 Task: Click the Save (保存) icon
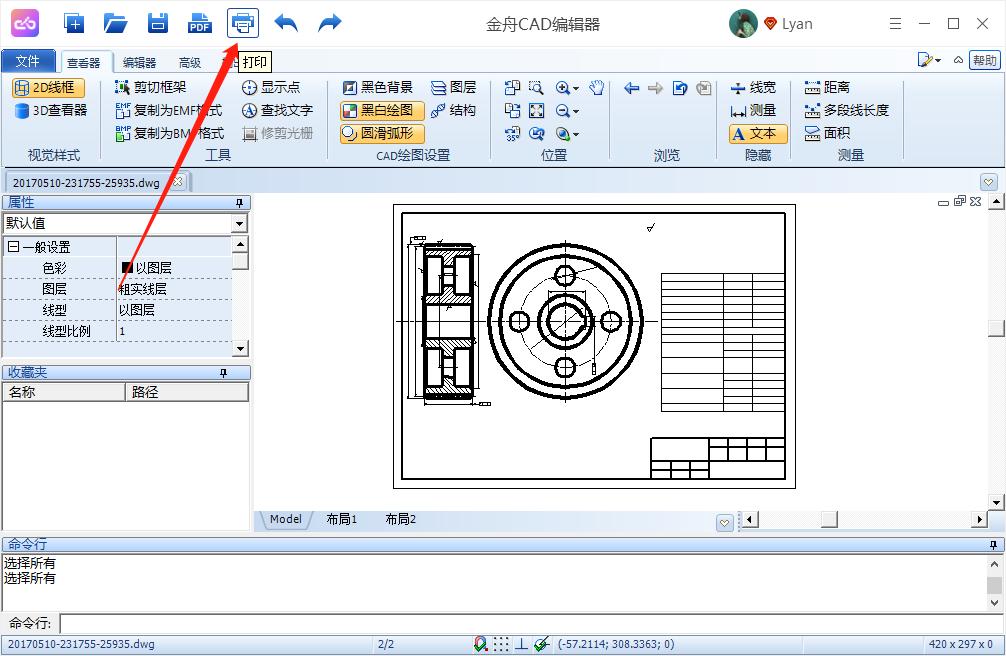pyautogui.click(x=157, y=22)
